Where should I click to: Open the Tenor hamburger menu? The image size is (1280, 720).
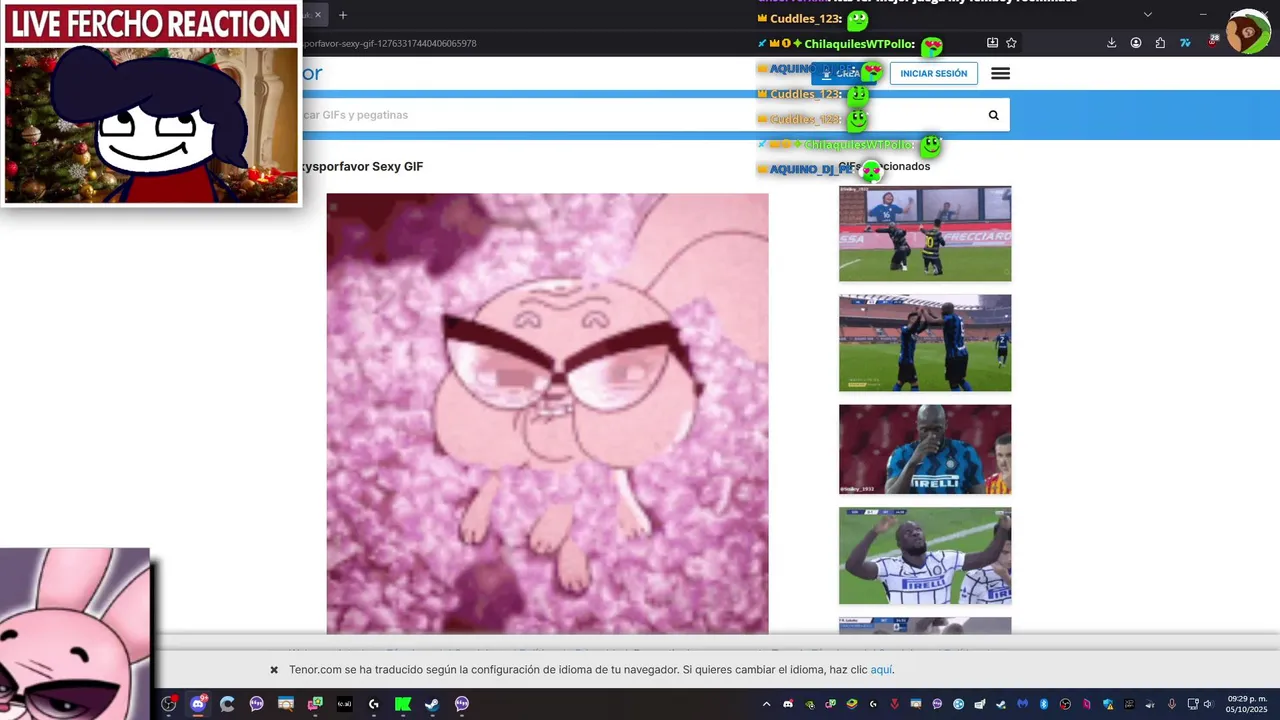[1000, 73]
